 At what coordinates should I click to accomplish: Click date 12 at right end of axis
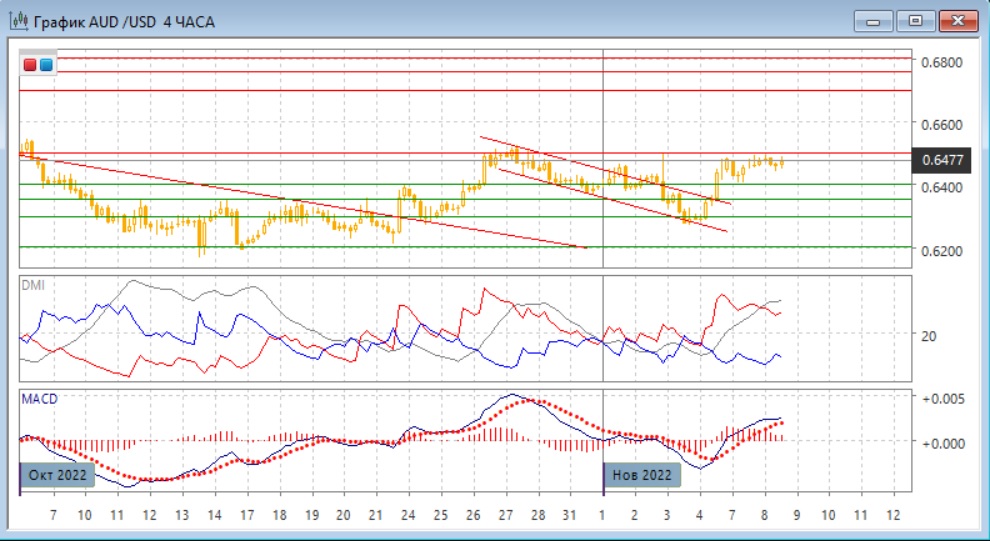pos(894,513)
